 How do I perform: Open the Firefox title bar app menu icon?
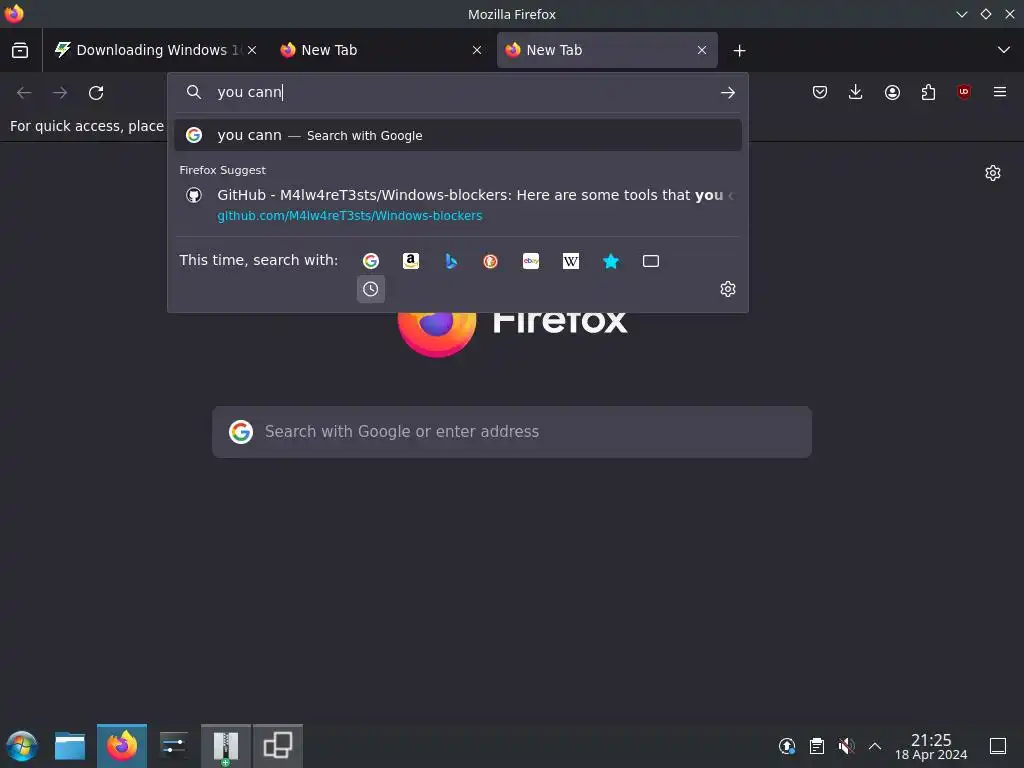pyautogui.click(x=14, y=14)
